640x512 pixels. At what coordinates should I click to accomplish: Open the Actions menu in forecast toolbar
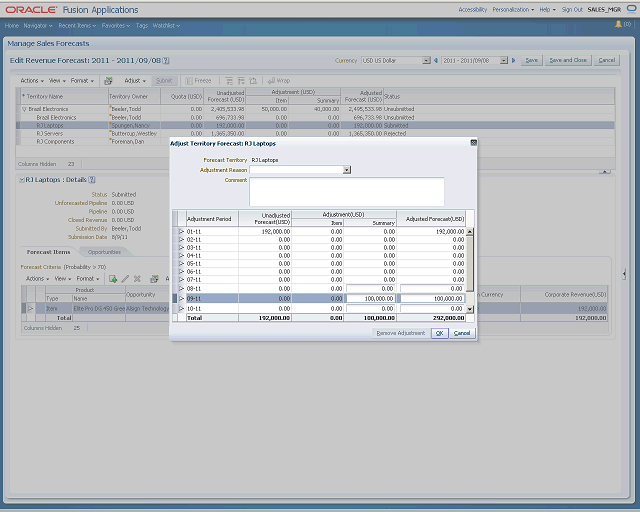coord(32,81)
